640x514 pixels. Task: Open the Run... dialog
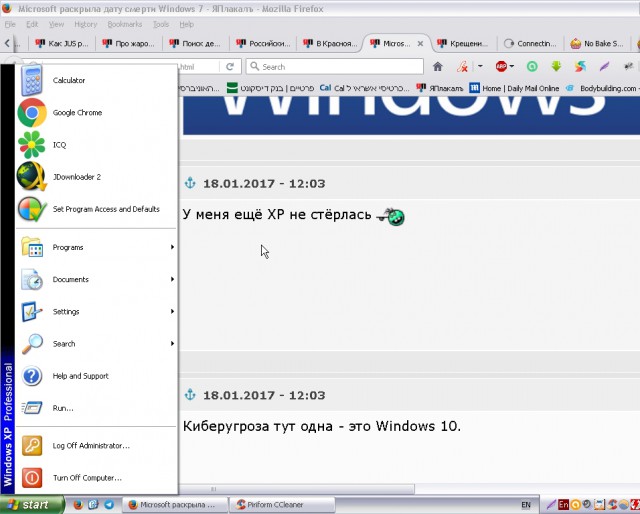96,408
